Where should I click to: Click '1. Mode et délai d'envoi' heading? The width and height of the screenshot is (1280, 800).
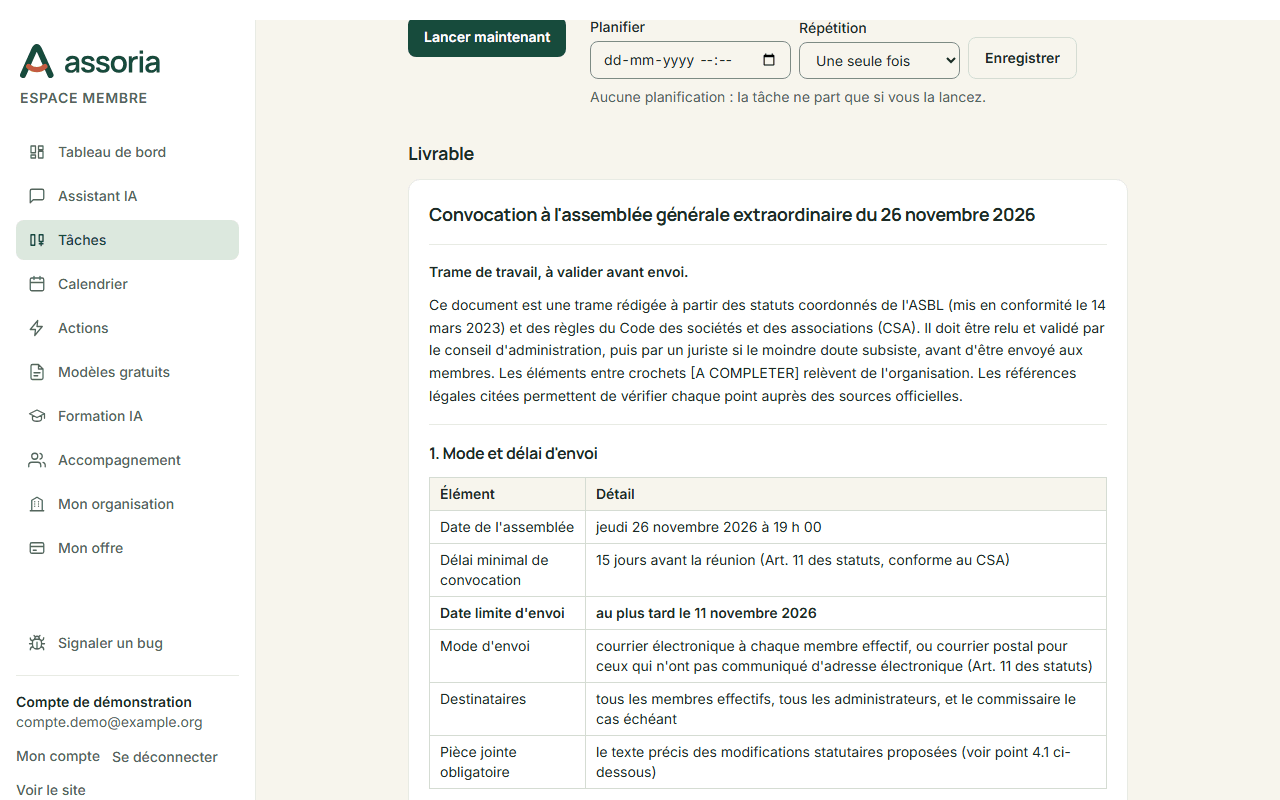click(513, 453)
